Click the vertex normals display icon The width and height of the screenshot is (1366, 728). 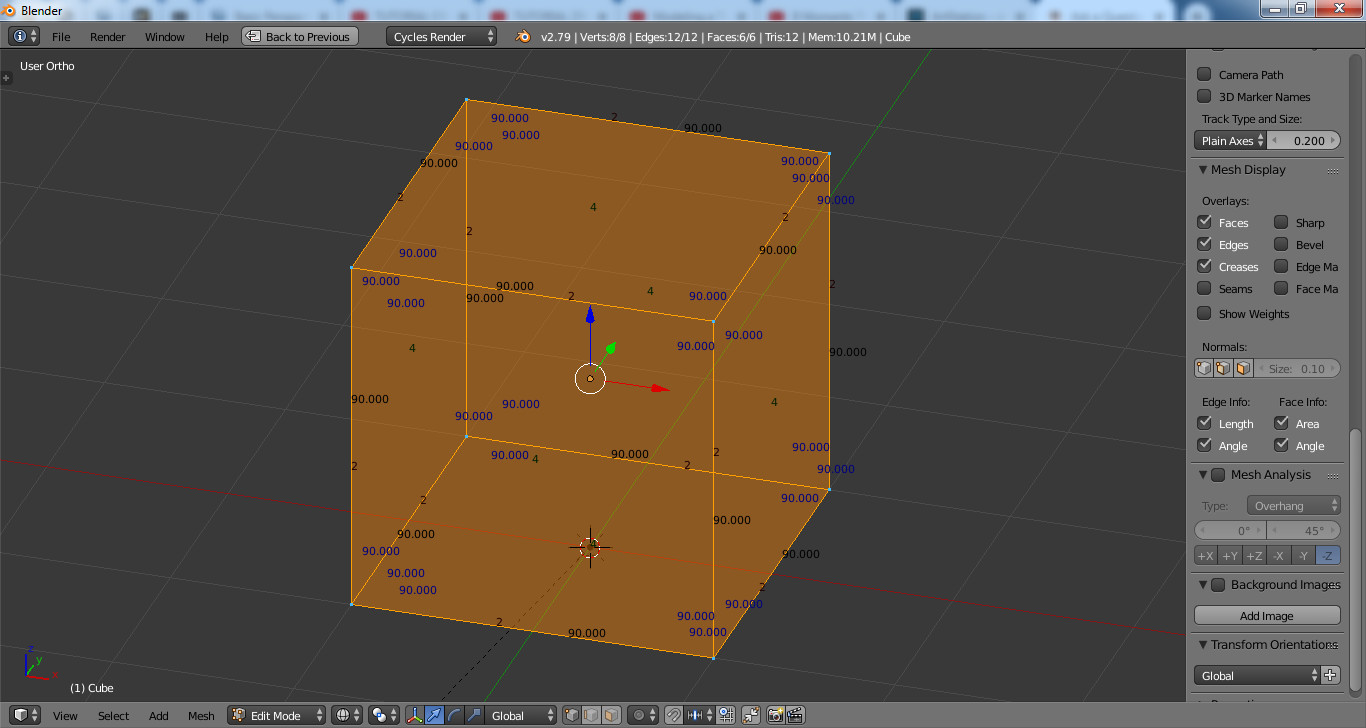1203,368
